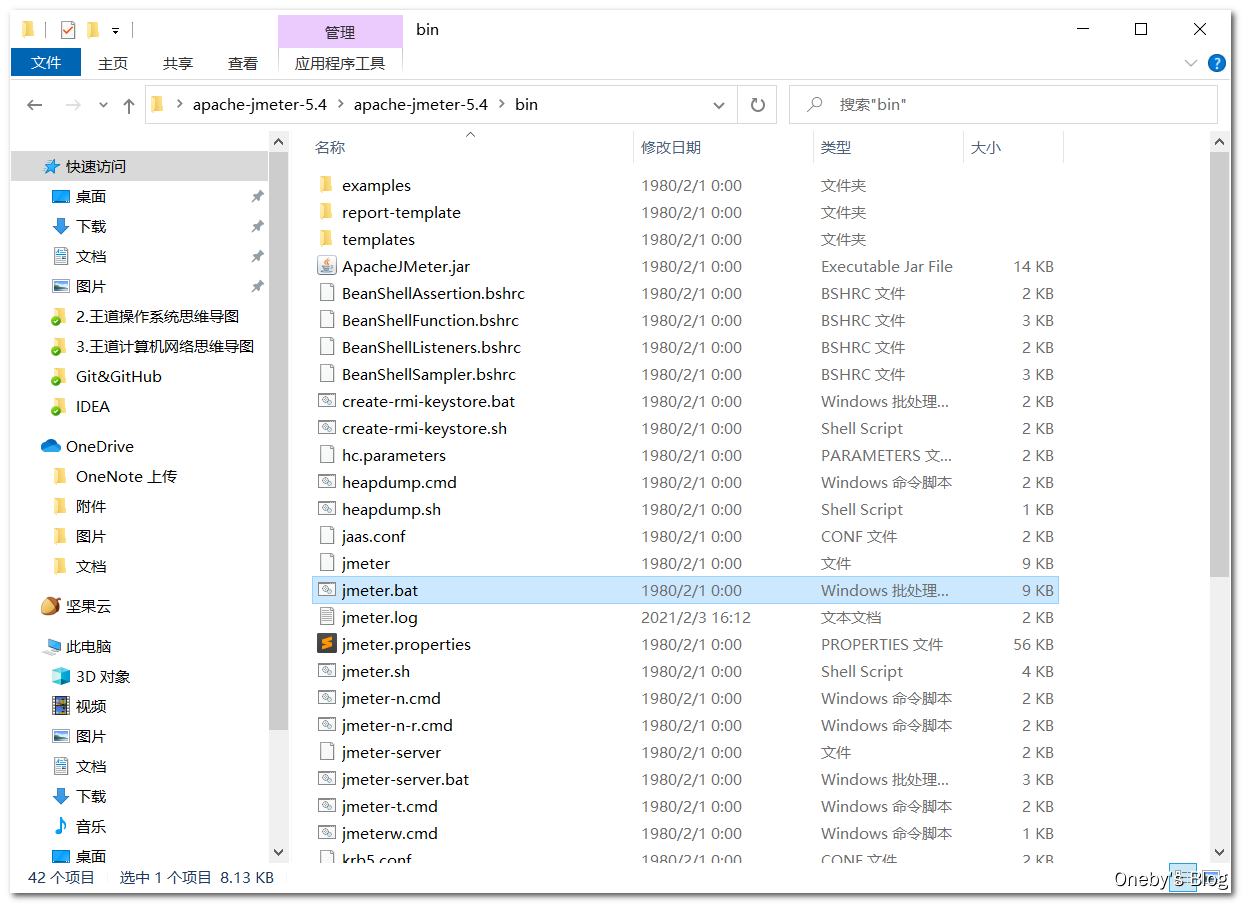Open 3D 对象 in the sidebar
This screenshot has height=904, width=1242.
[x=91, y=676]
